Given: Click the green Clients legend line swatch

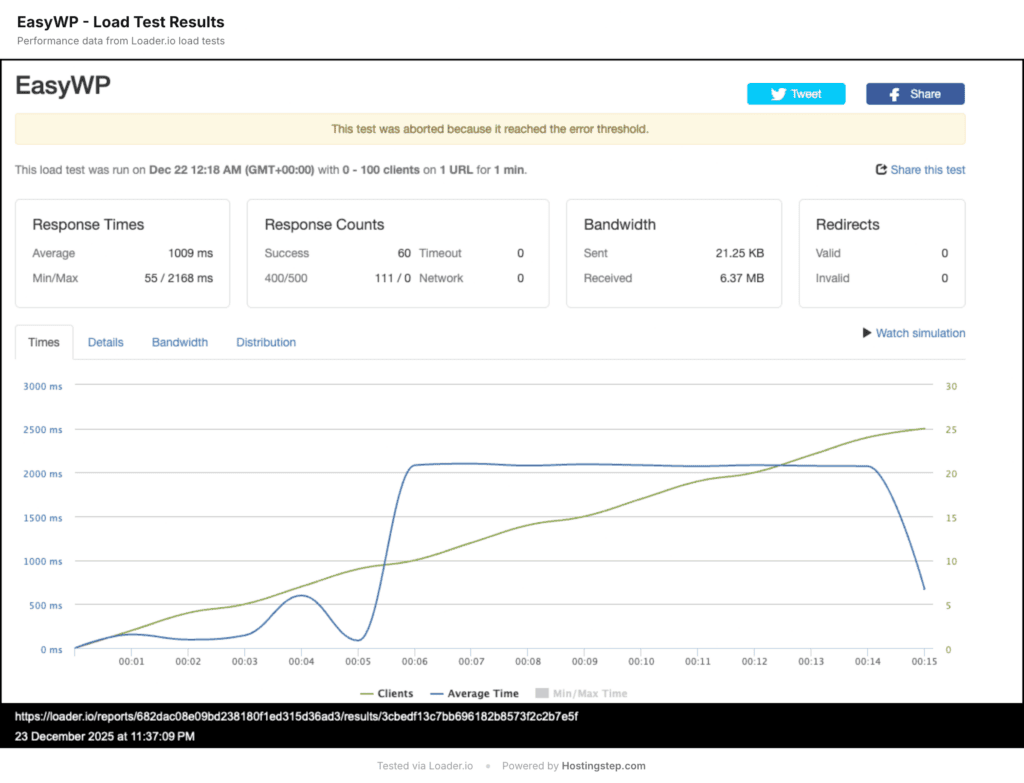Looking at the screenshot, I should (366, 693).
